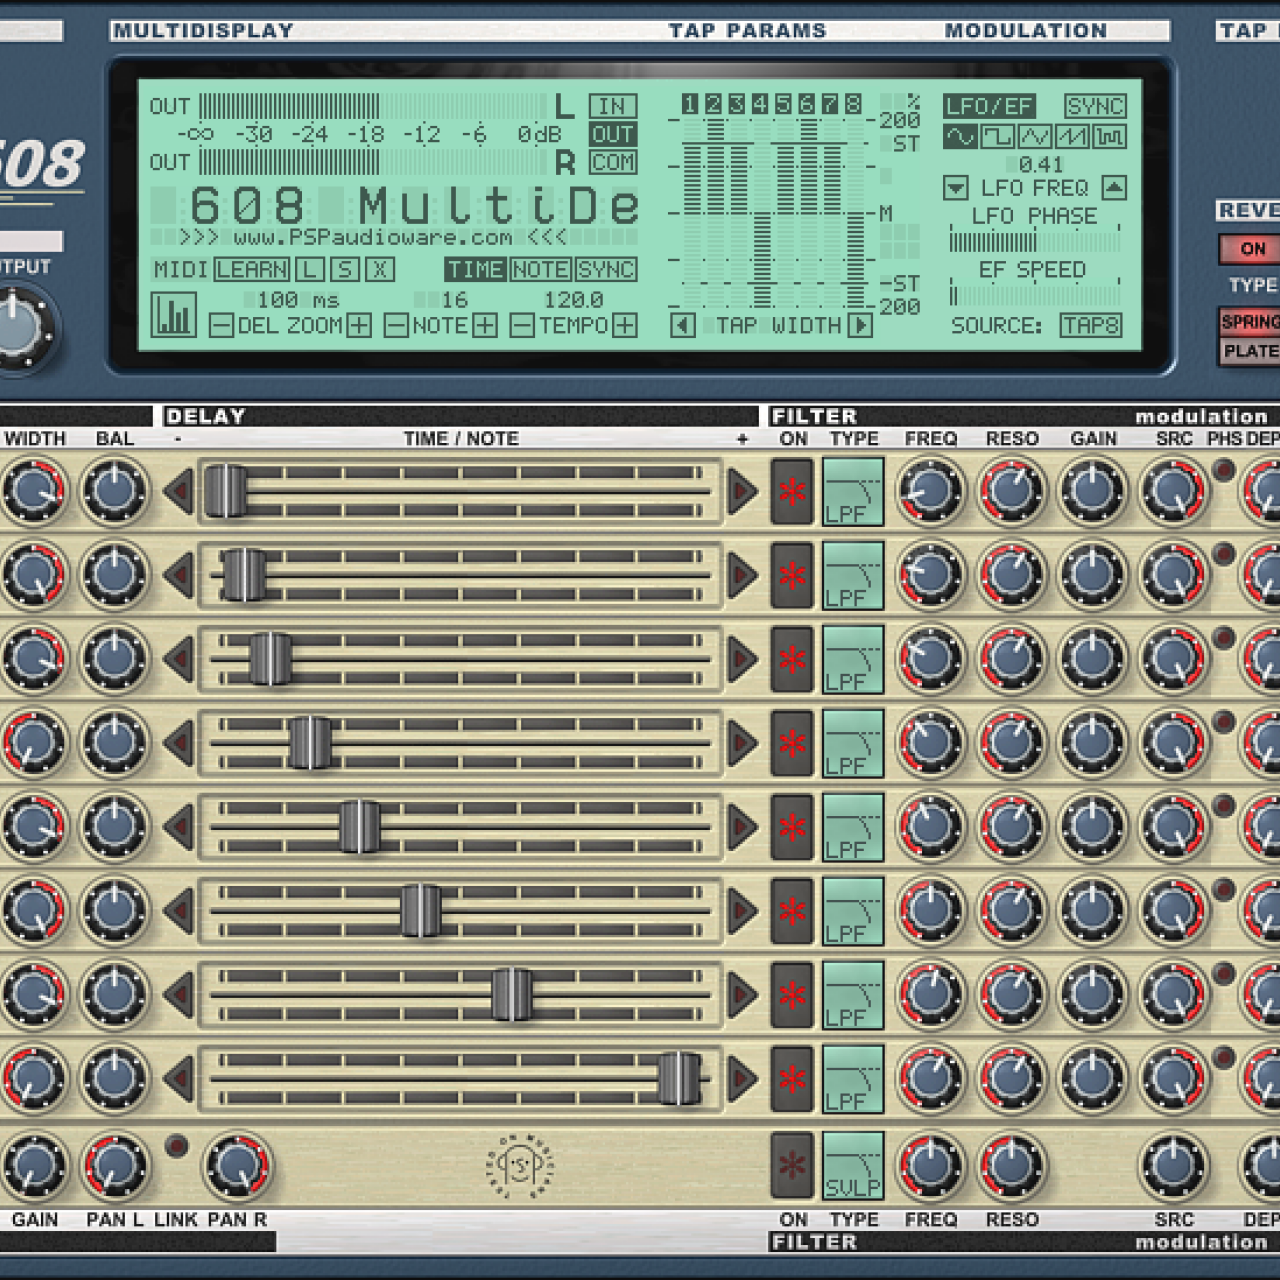
Task: Click the first tap's LPF filter type icon
Action: 852,492
